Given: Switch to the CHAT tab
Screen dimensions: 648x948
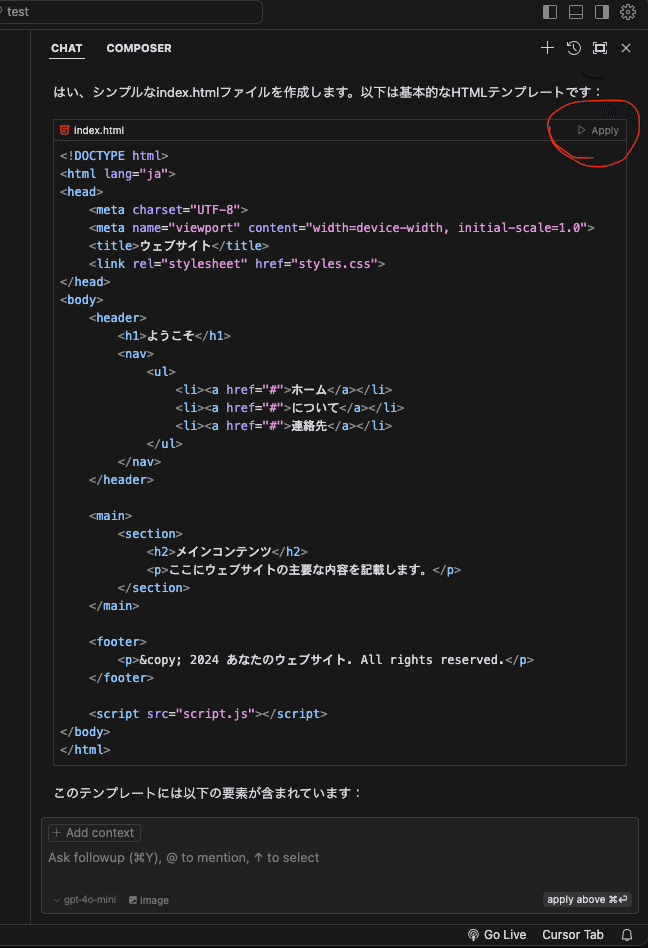Looking at the screenshot, I should pos(66,48).
